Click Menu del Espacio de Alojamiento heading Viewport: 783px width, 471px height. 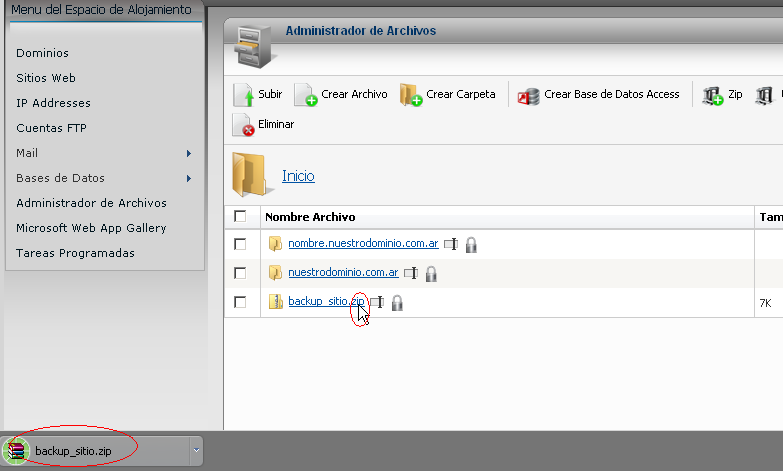(101, 9)
